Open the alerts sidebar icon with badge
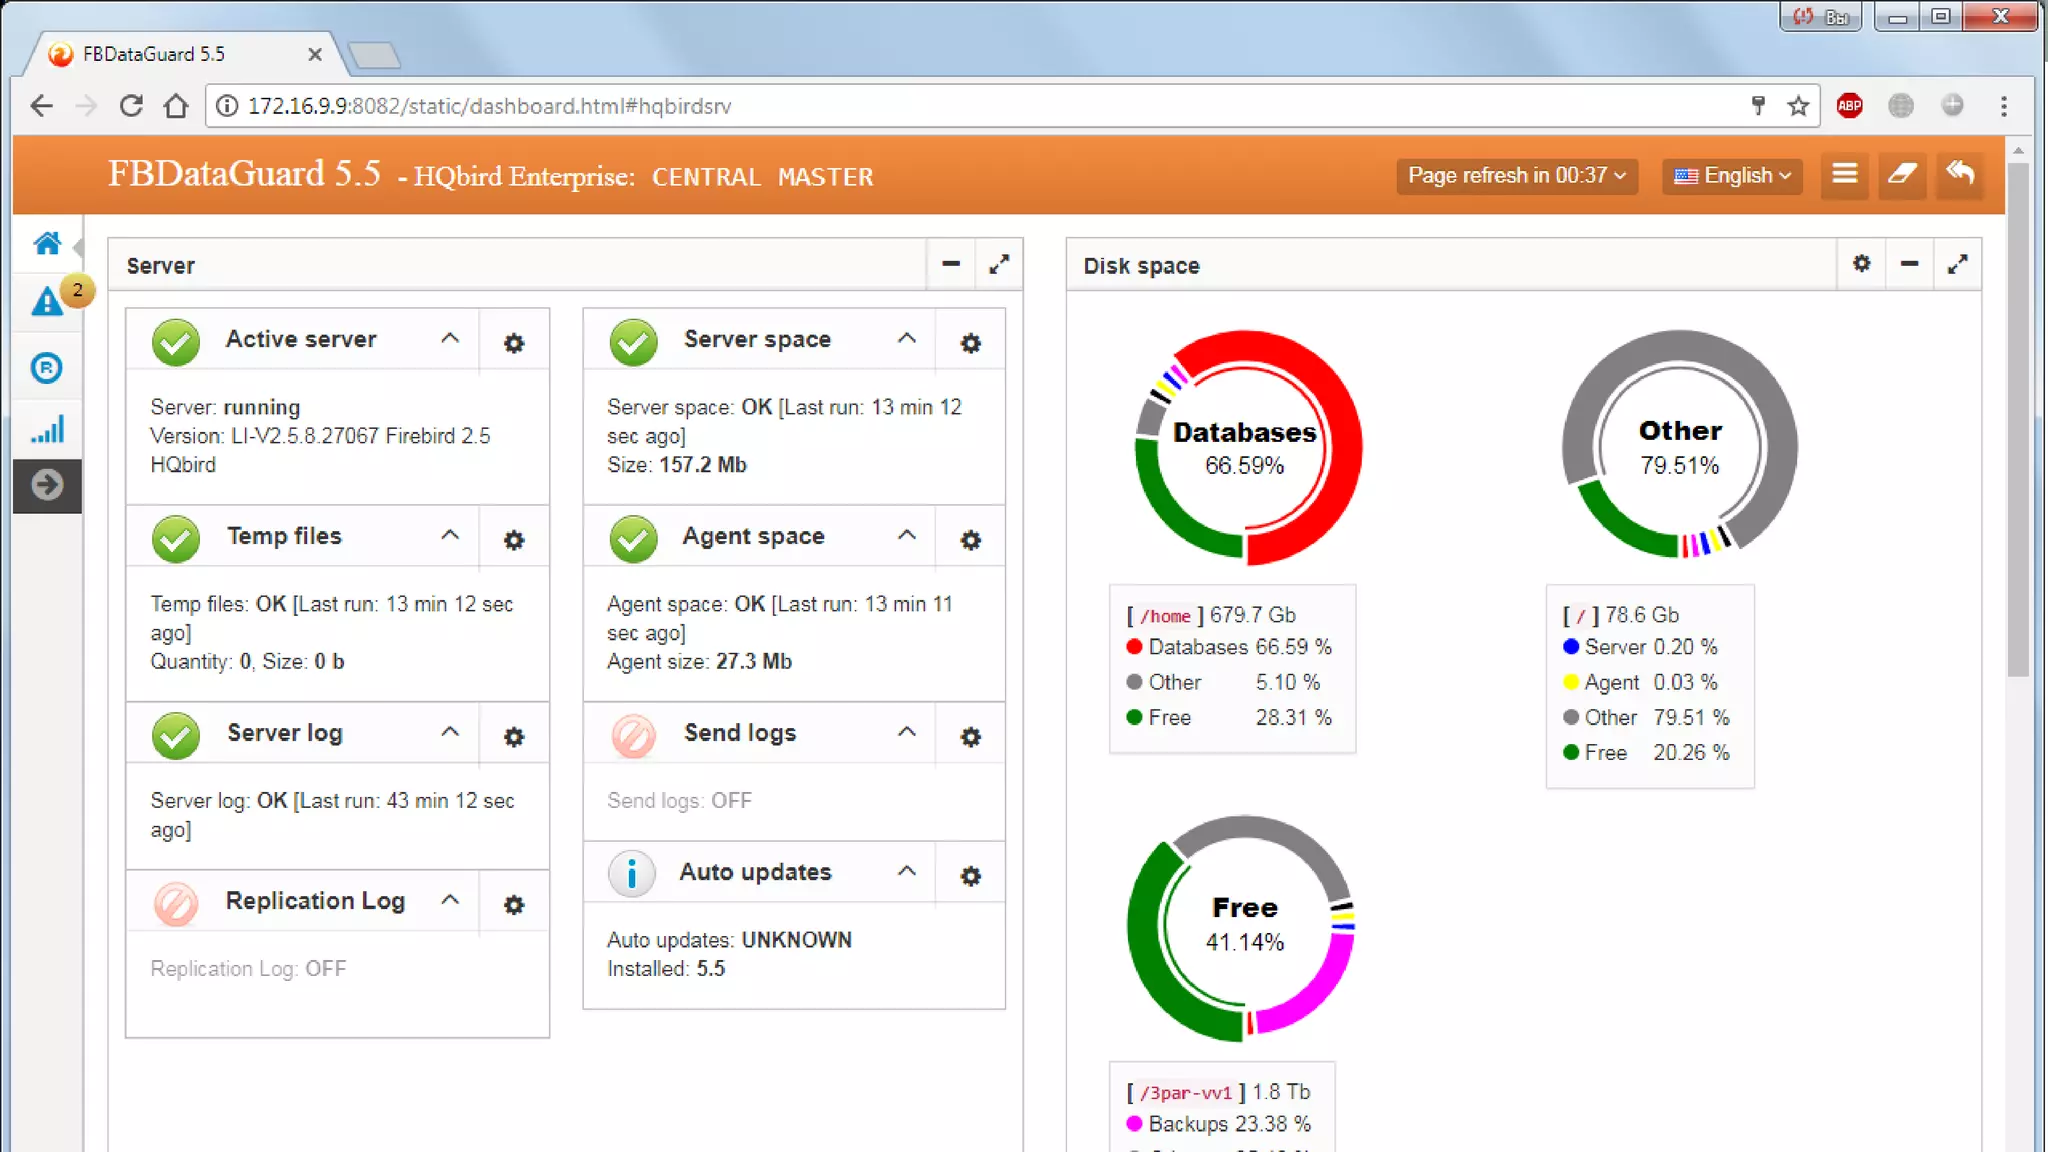This screenshot has height=1152, width=2048. [48, 301]
